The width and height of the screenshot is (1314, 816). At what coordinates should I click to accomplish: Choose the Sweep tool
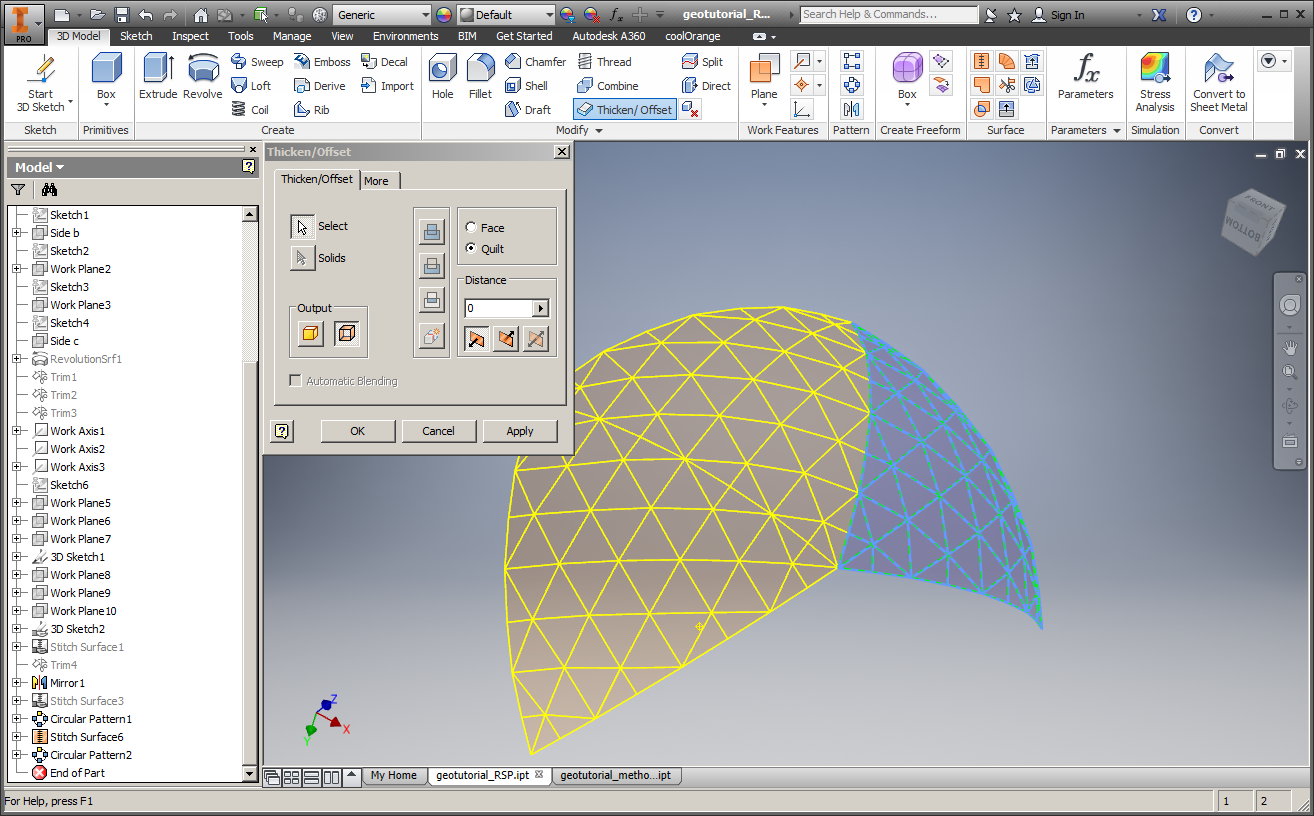pyautogui.click(x=257, y=62)
